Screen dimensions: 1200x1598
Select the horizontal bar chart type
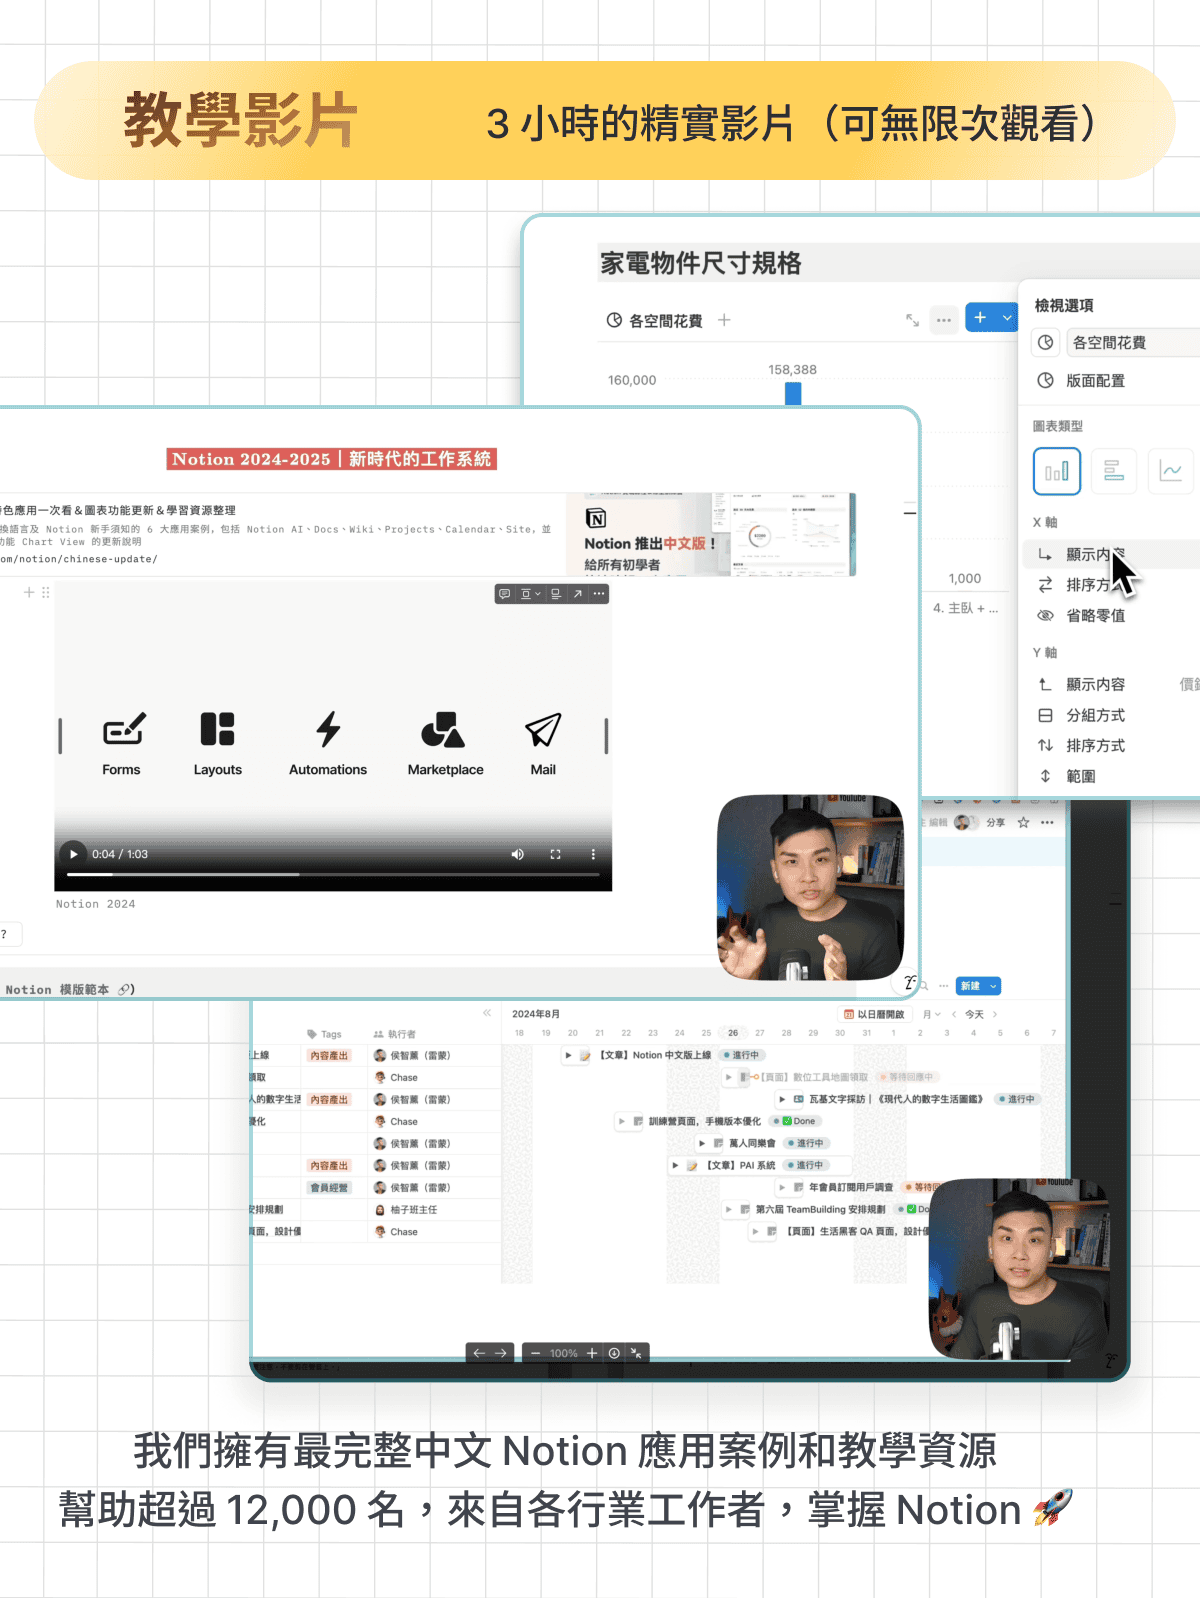click(1113, 471)
